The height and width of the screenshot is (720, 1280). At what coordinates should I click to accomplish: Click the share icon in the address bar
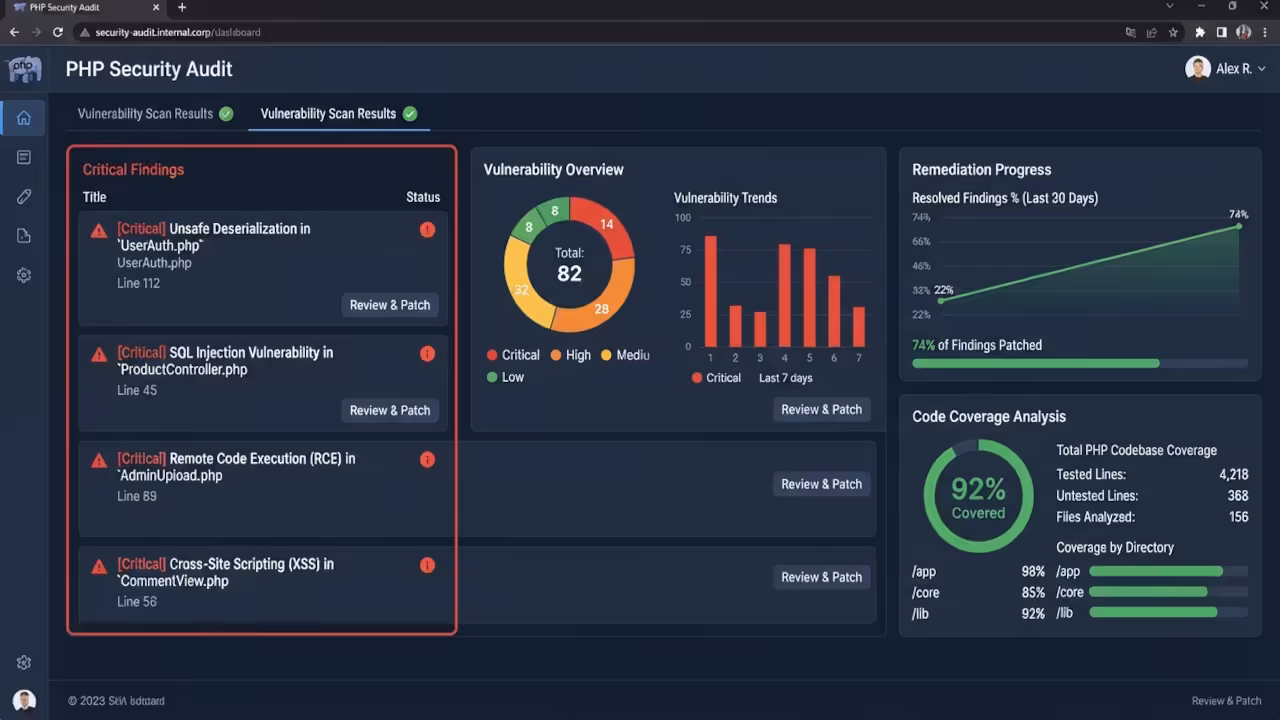pos(1151,32)
